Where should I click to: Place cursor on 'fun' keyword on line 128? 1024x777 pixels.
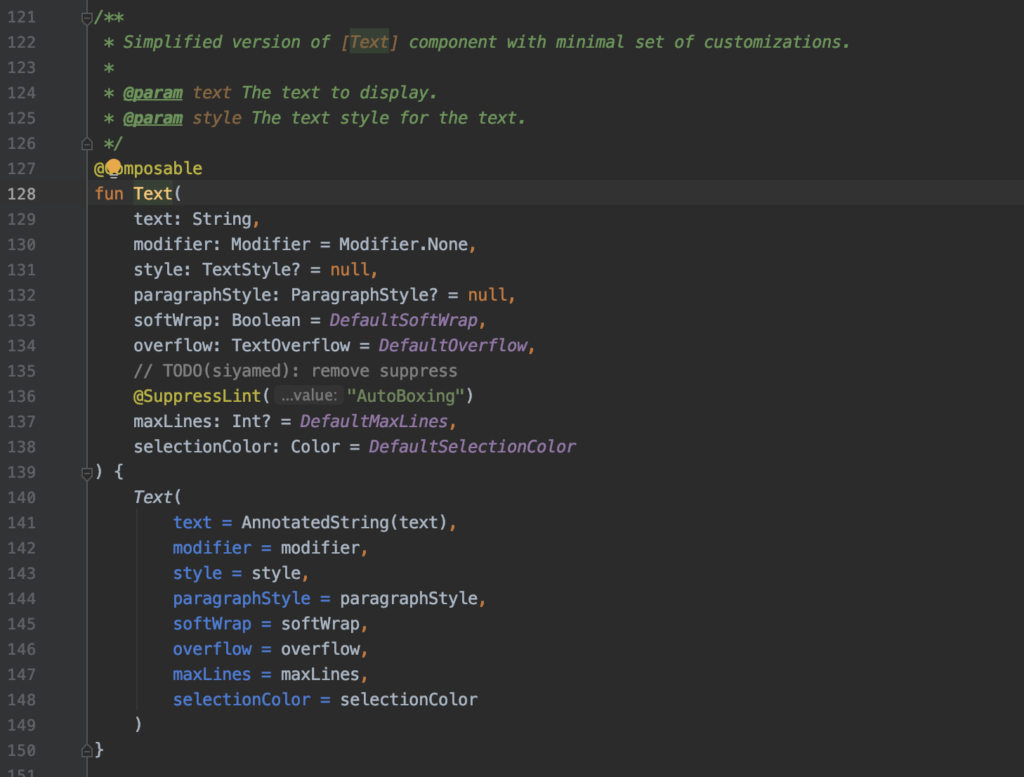coord(109,194)
